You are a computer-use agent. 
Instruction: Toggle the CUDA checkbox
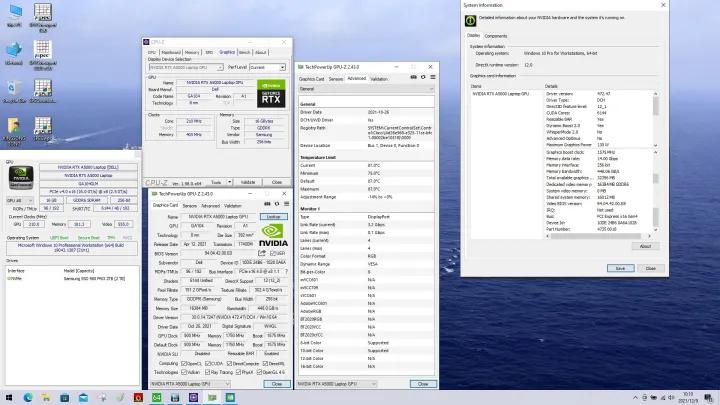pos(207,364)
